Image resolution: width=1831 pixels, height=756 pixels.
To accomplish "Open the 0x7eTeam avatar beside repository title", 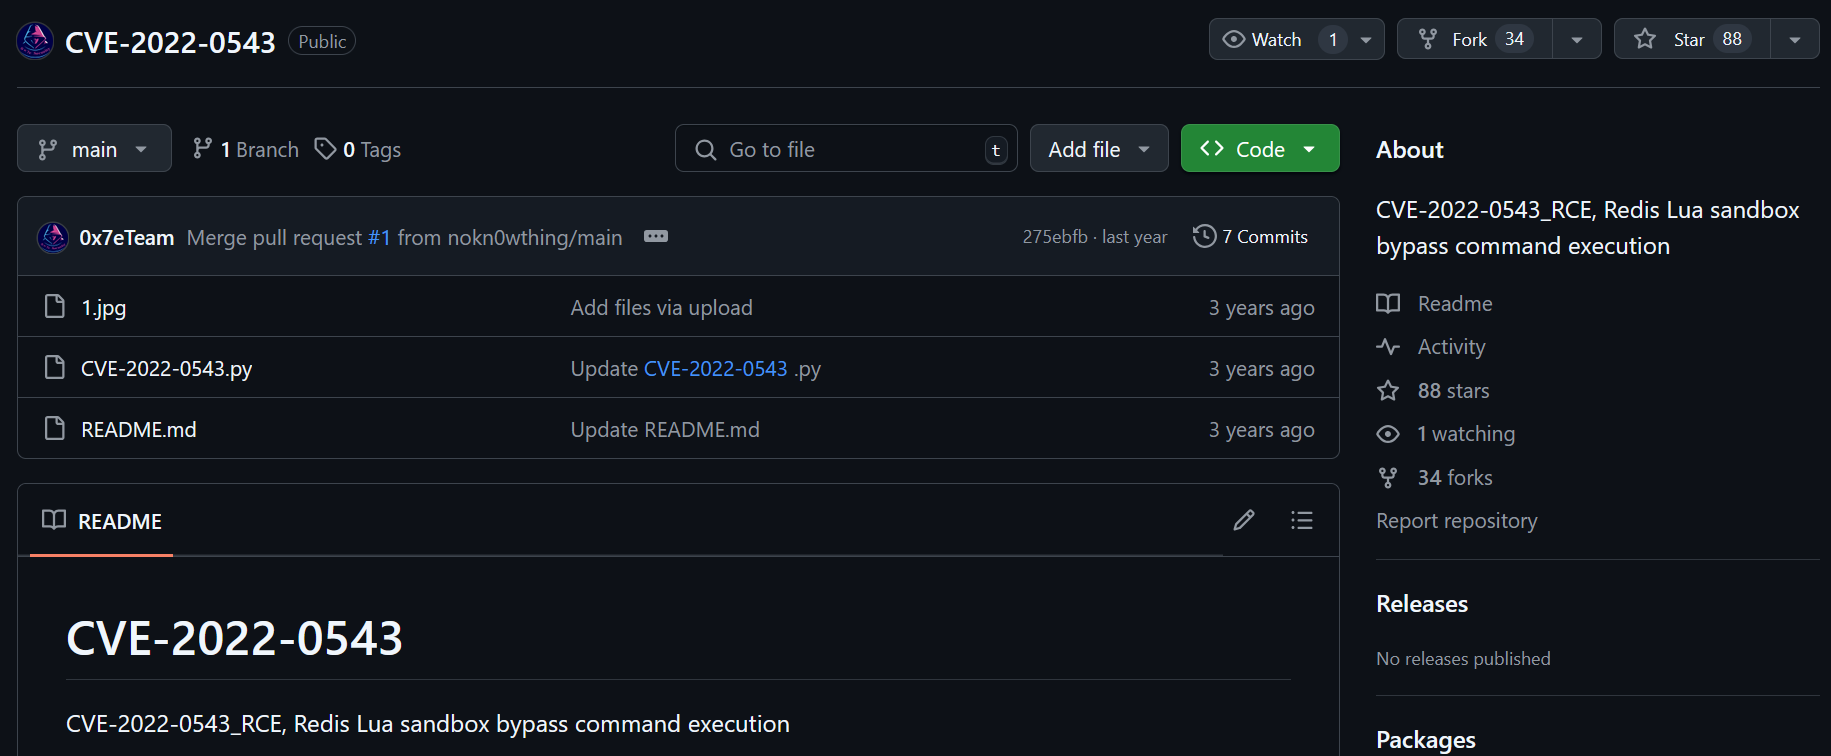I will [x=35, y=41].
